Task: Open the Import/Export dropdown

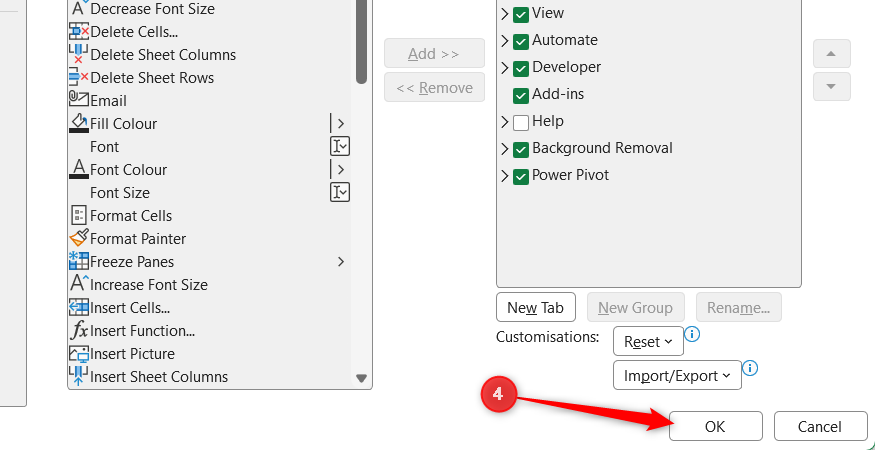Action: pyautogui.click(x=677, y=375)
